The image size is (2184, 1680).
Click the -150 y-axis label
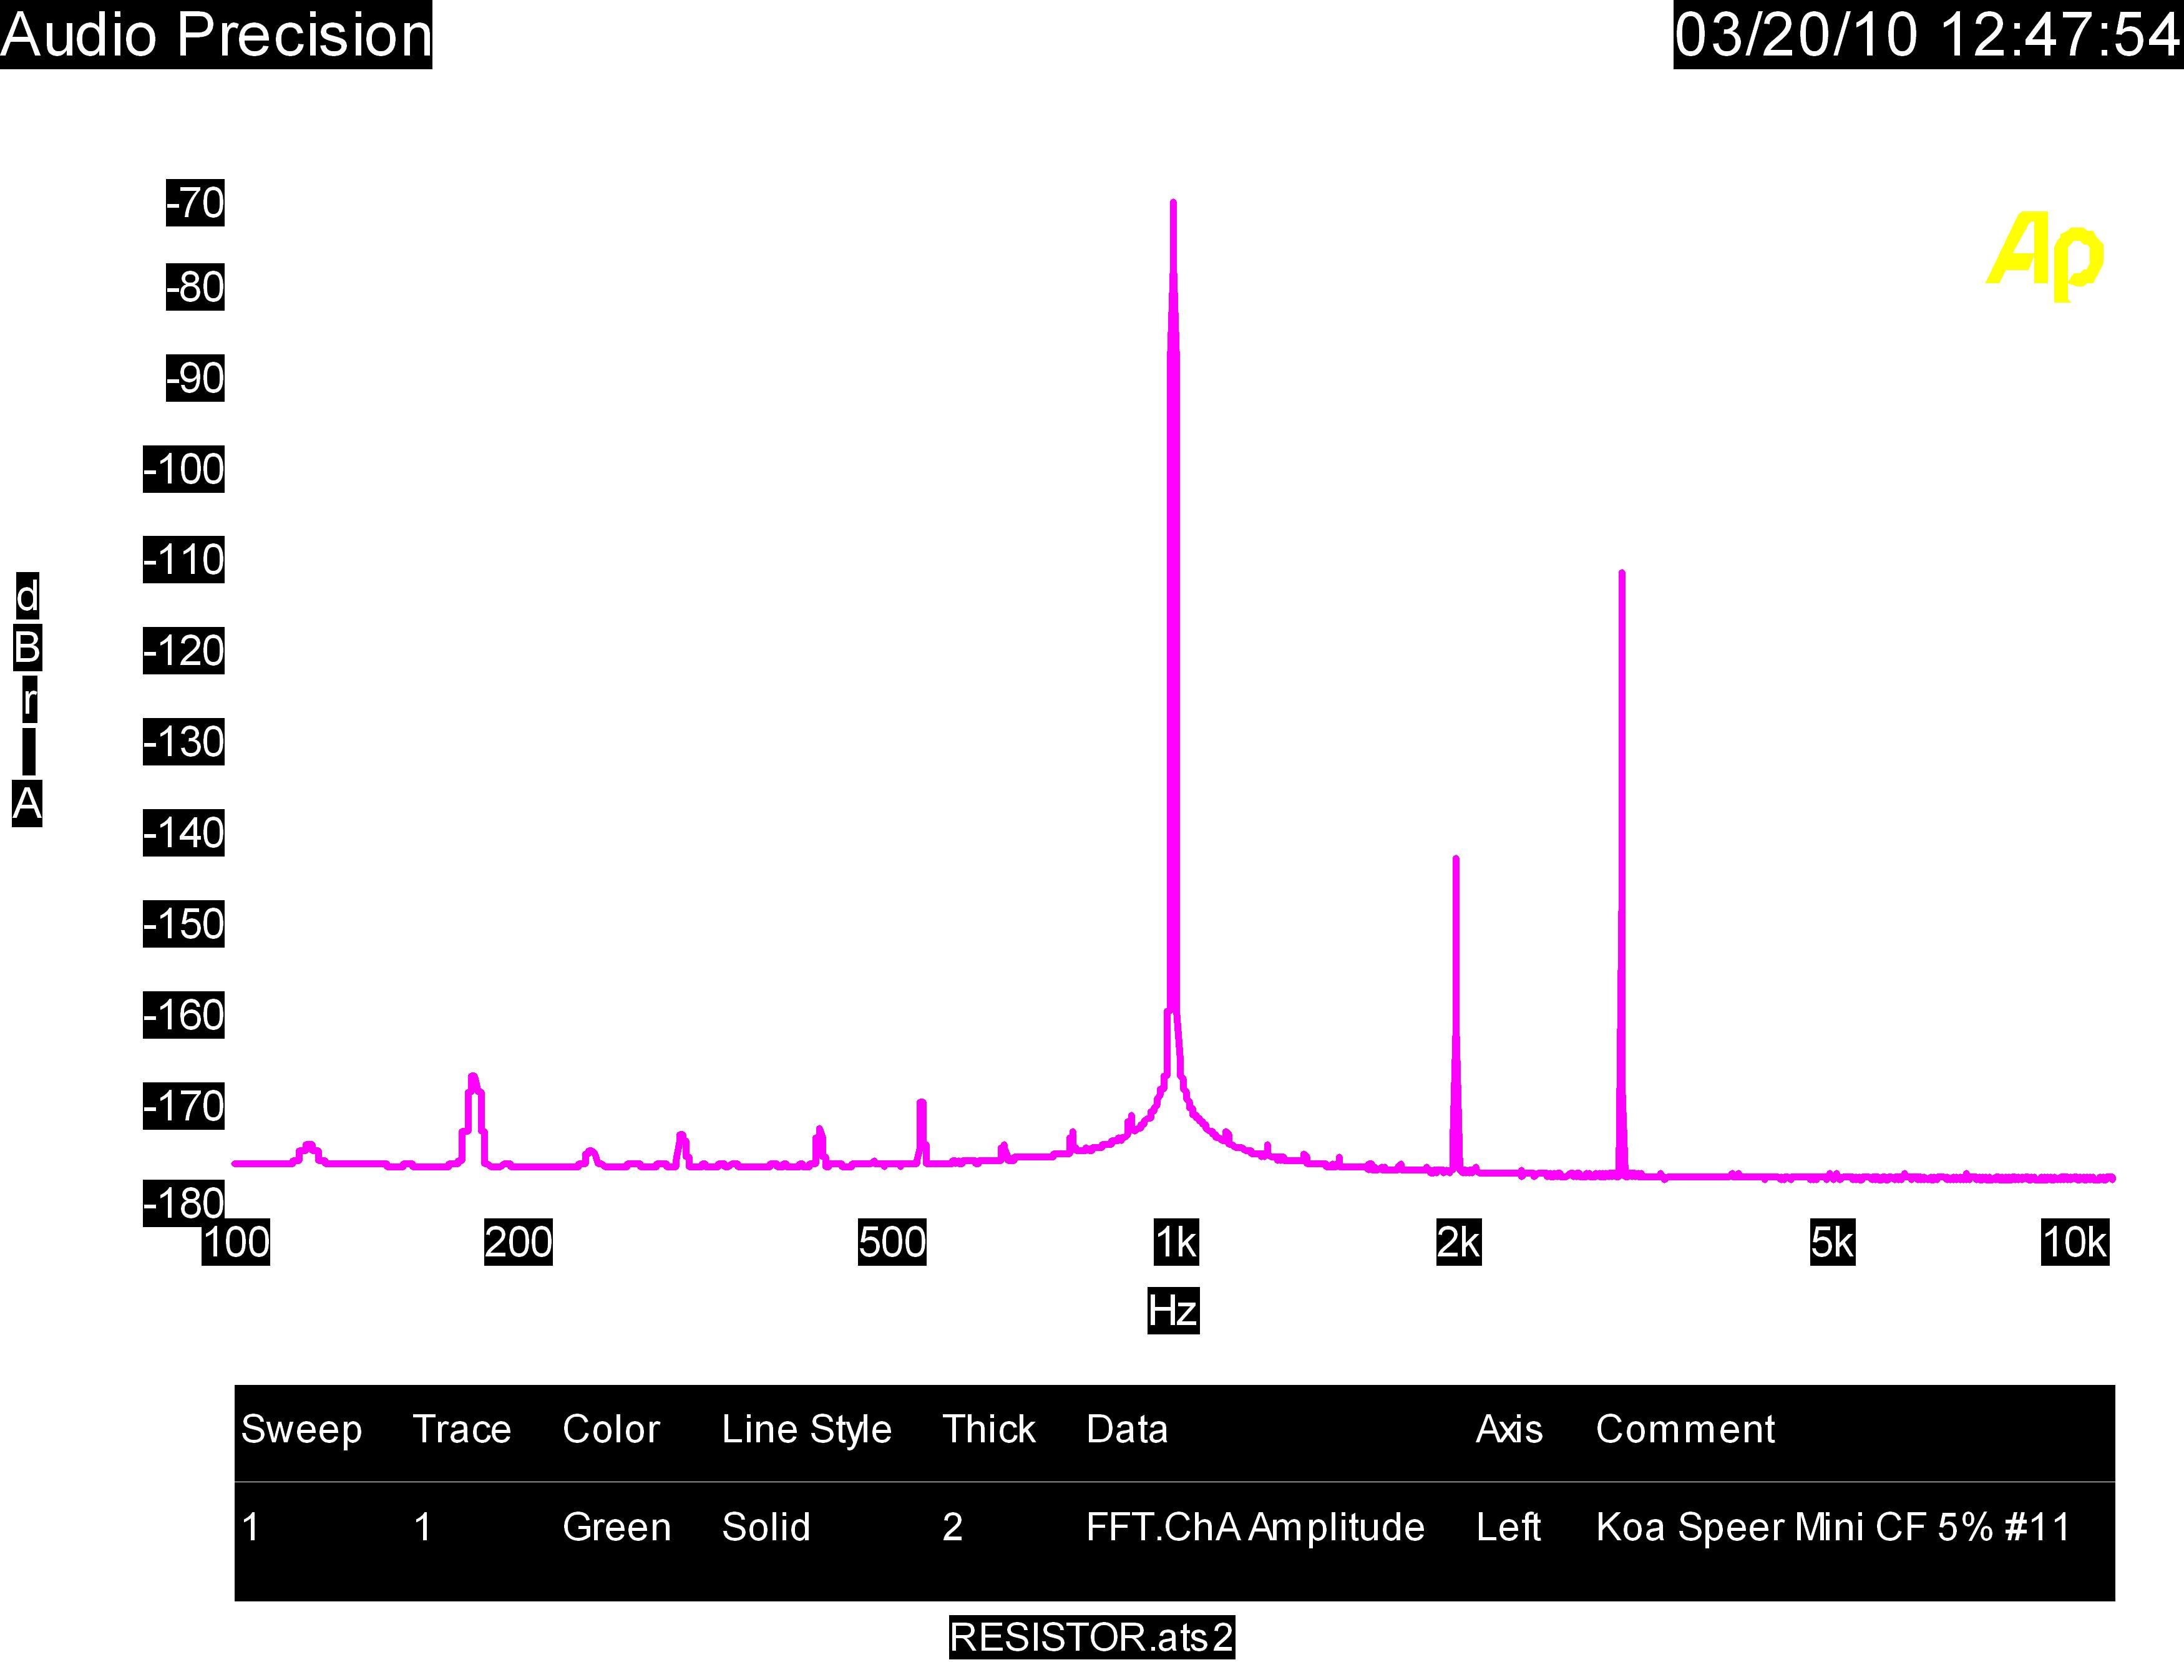[184, 924]
